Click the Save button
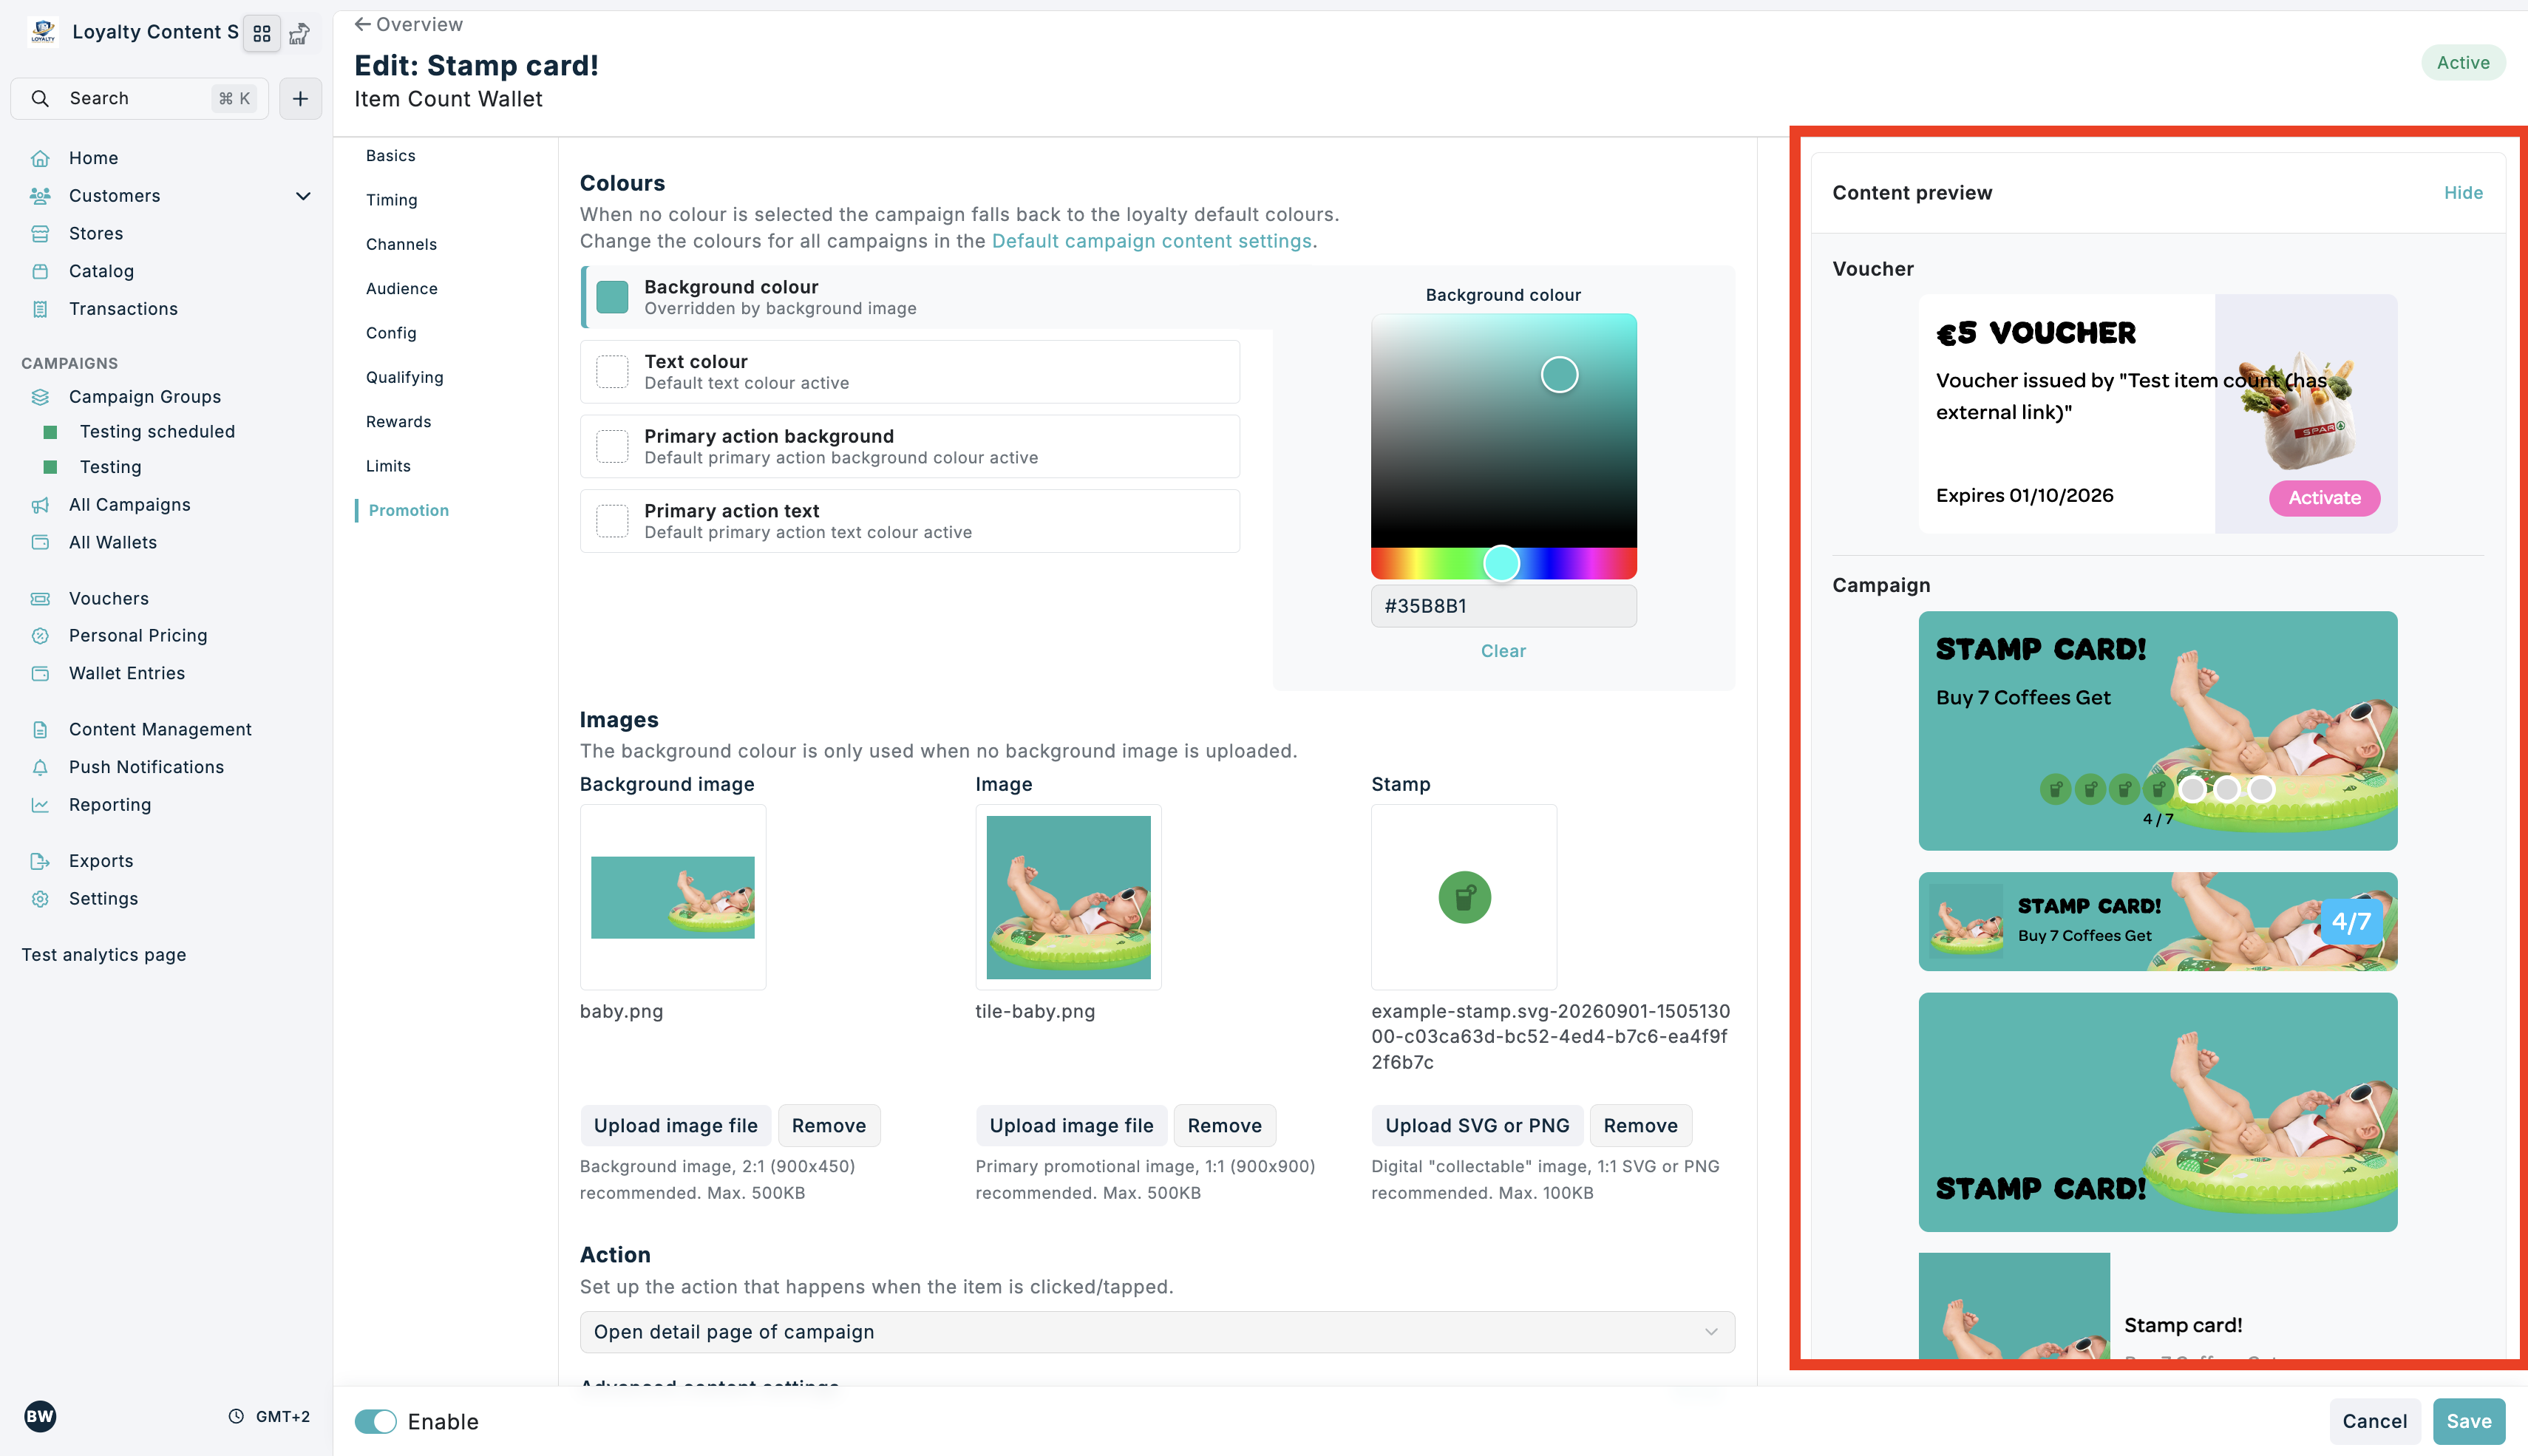Viewport: 2528px width, 1456px height. coord(2468,1421)
